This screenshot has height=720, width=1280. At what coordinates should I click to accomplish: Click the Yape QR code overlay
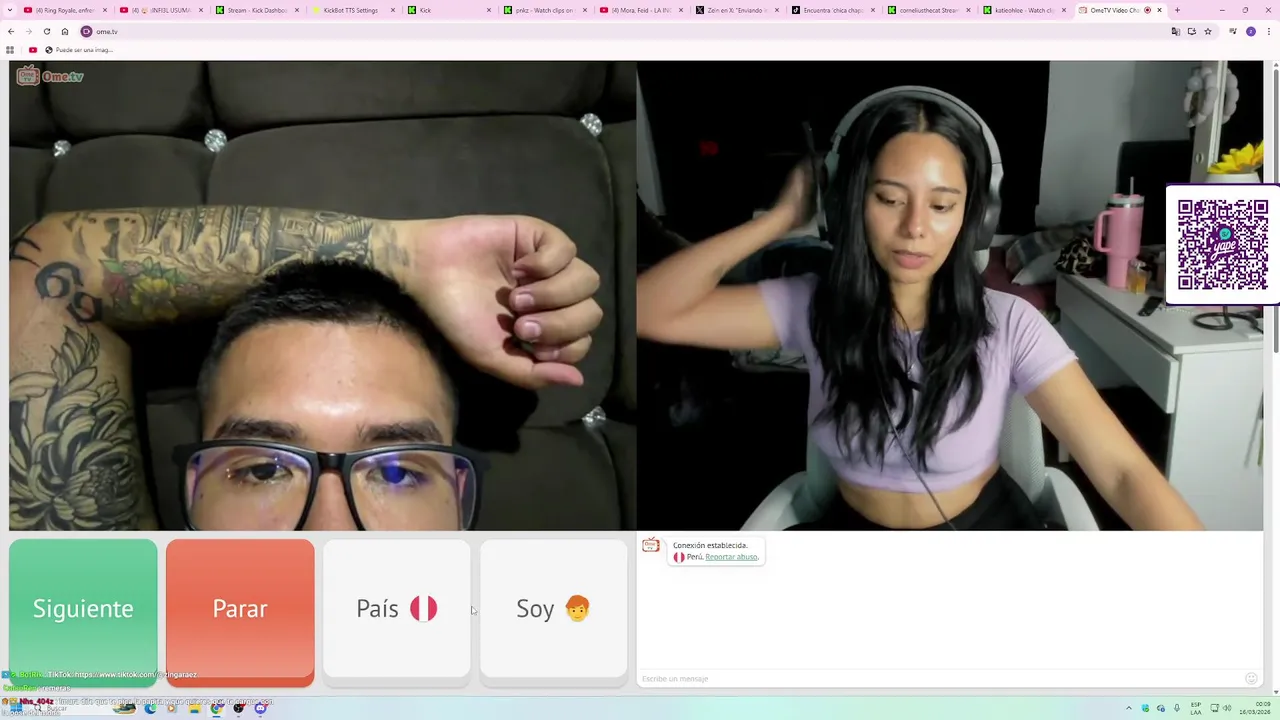1222,245
